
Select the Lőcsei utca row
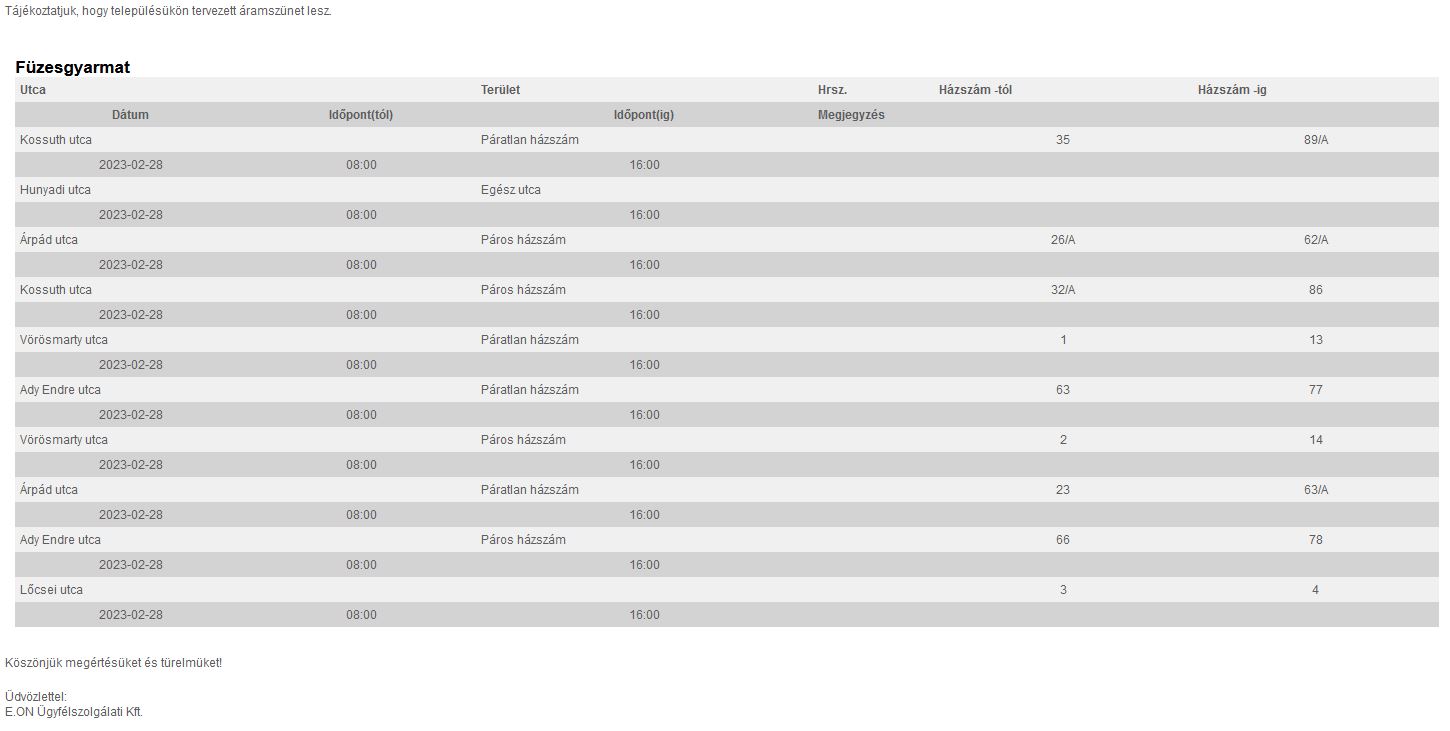[x=727, y=590]
